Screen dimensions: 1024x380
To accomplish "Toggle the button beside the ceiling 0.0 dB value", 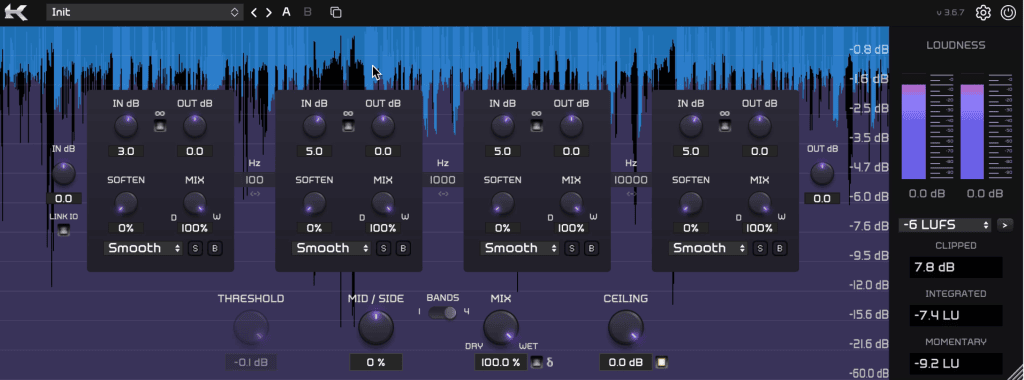I will tap(661, 362).
